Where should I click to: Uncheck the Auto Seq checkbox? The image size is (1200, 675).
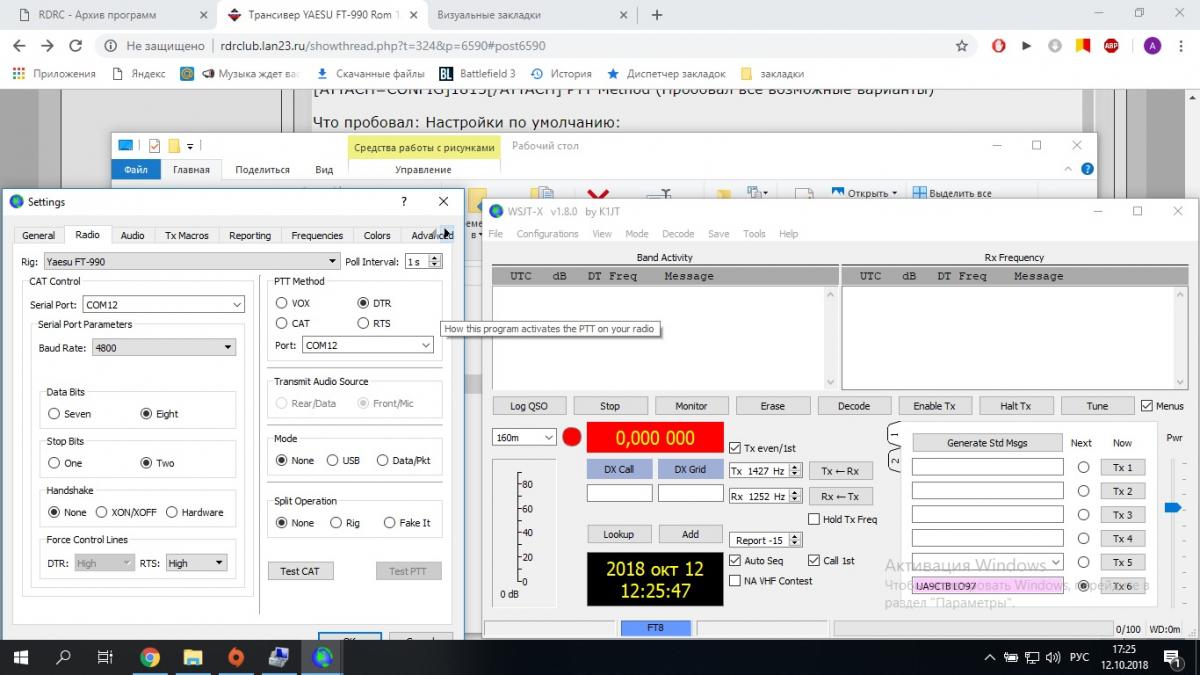coord(736,561)
